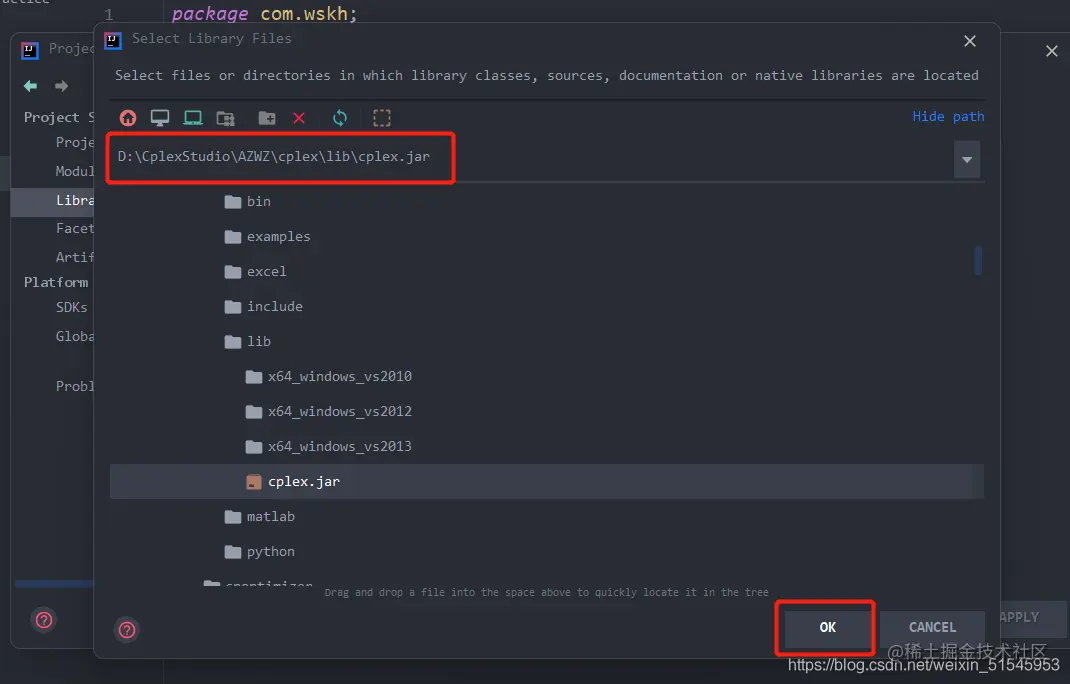Click the examples folder icon
This screenshot has height=684, width=1070.
pyautogui.click(x=233, y=237)
